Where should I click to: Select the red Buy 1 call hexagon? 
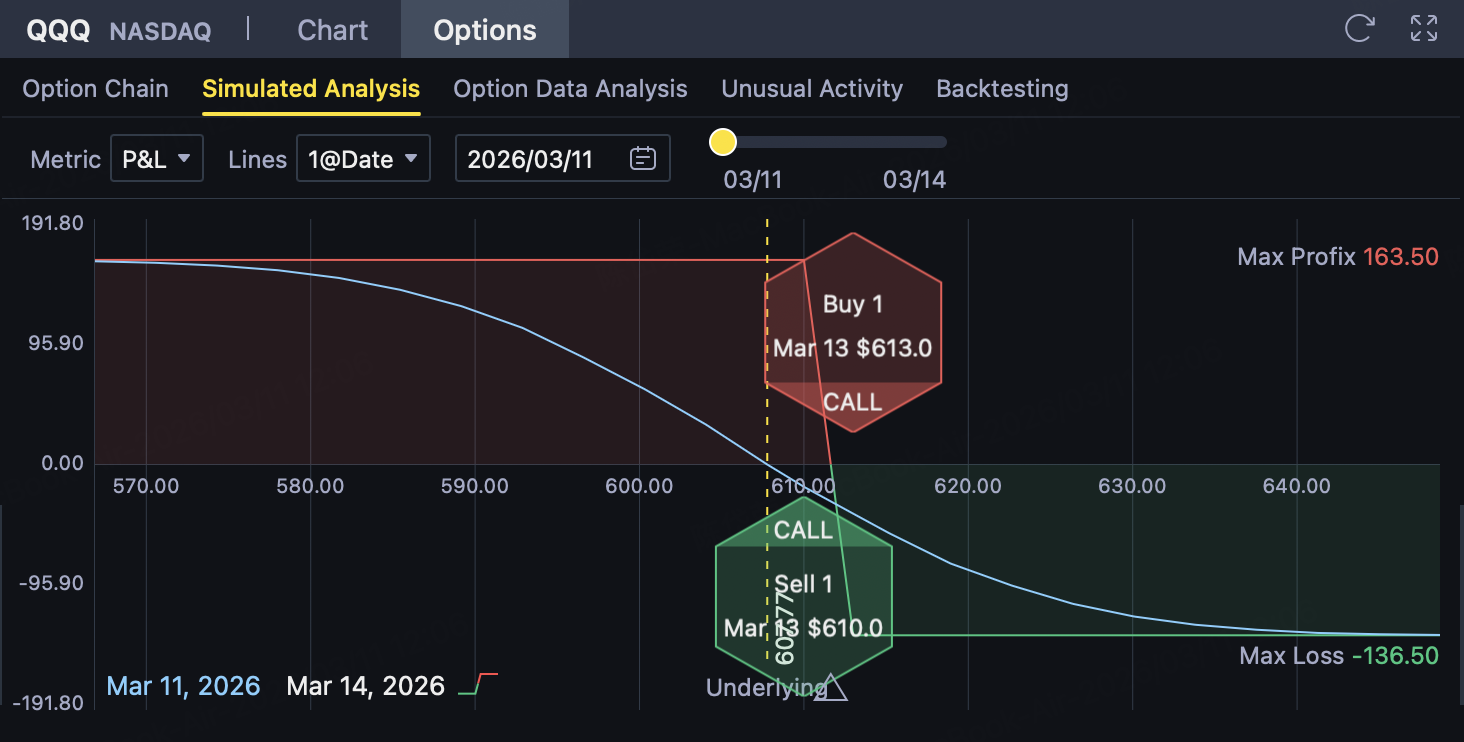(x=853, y=332)
